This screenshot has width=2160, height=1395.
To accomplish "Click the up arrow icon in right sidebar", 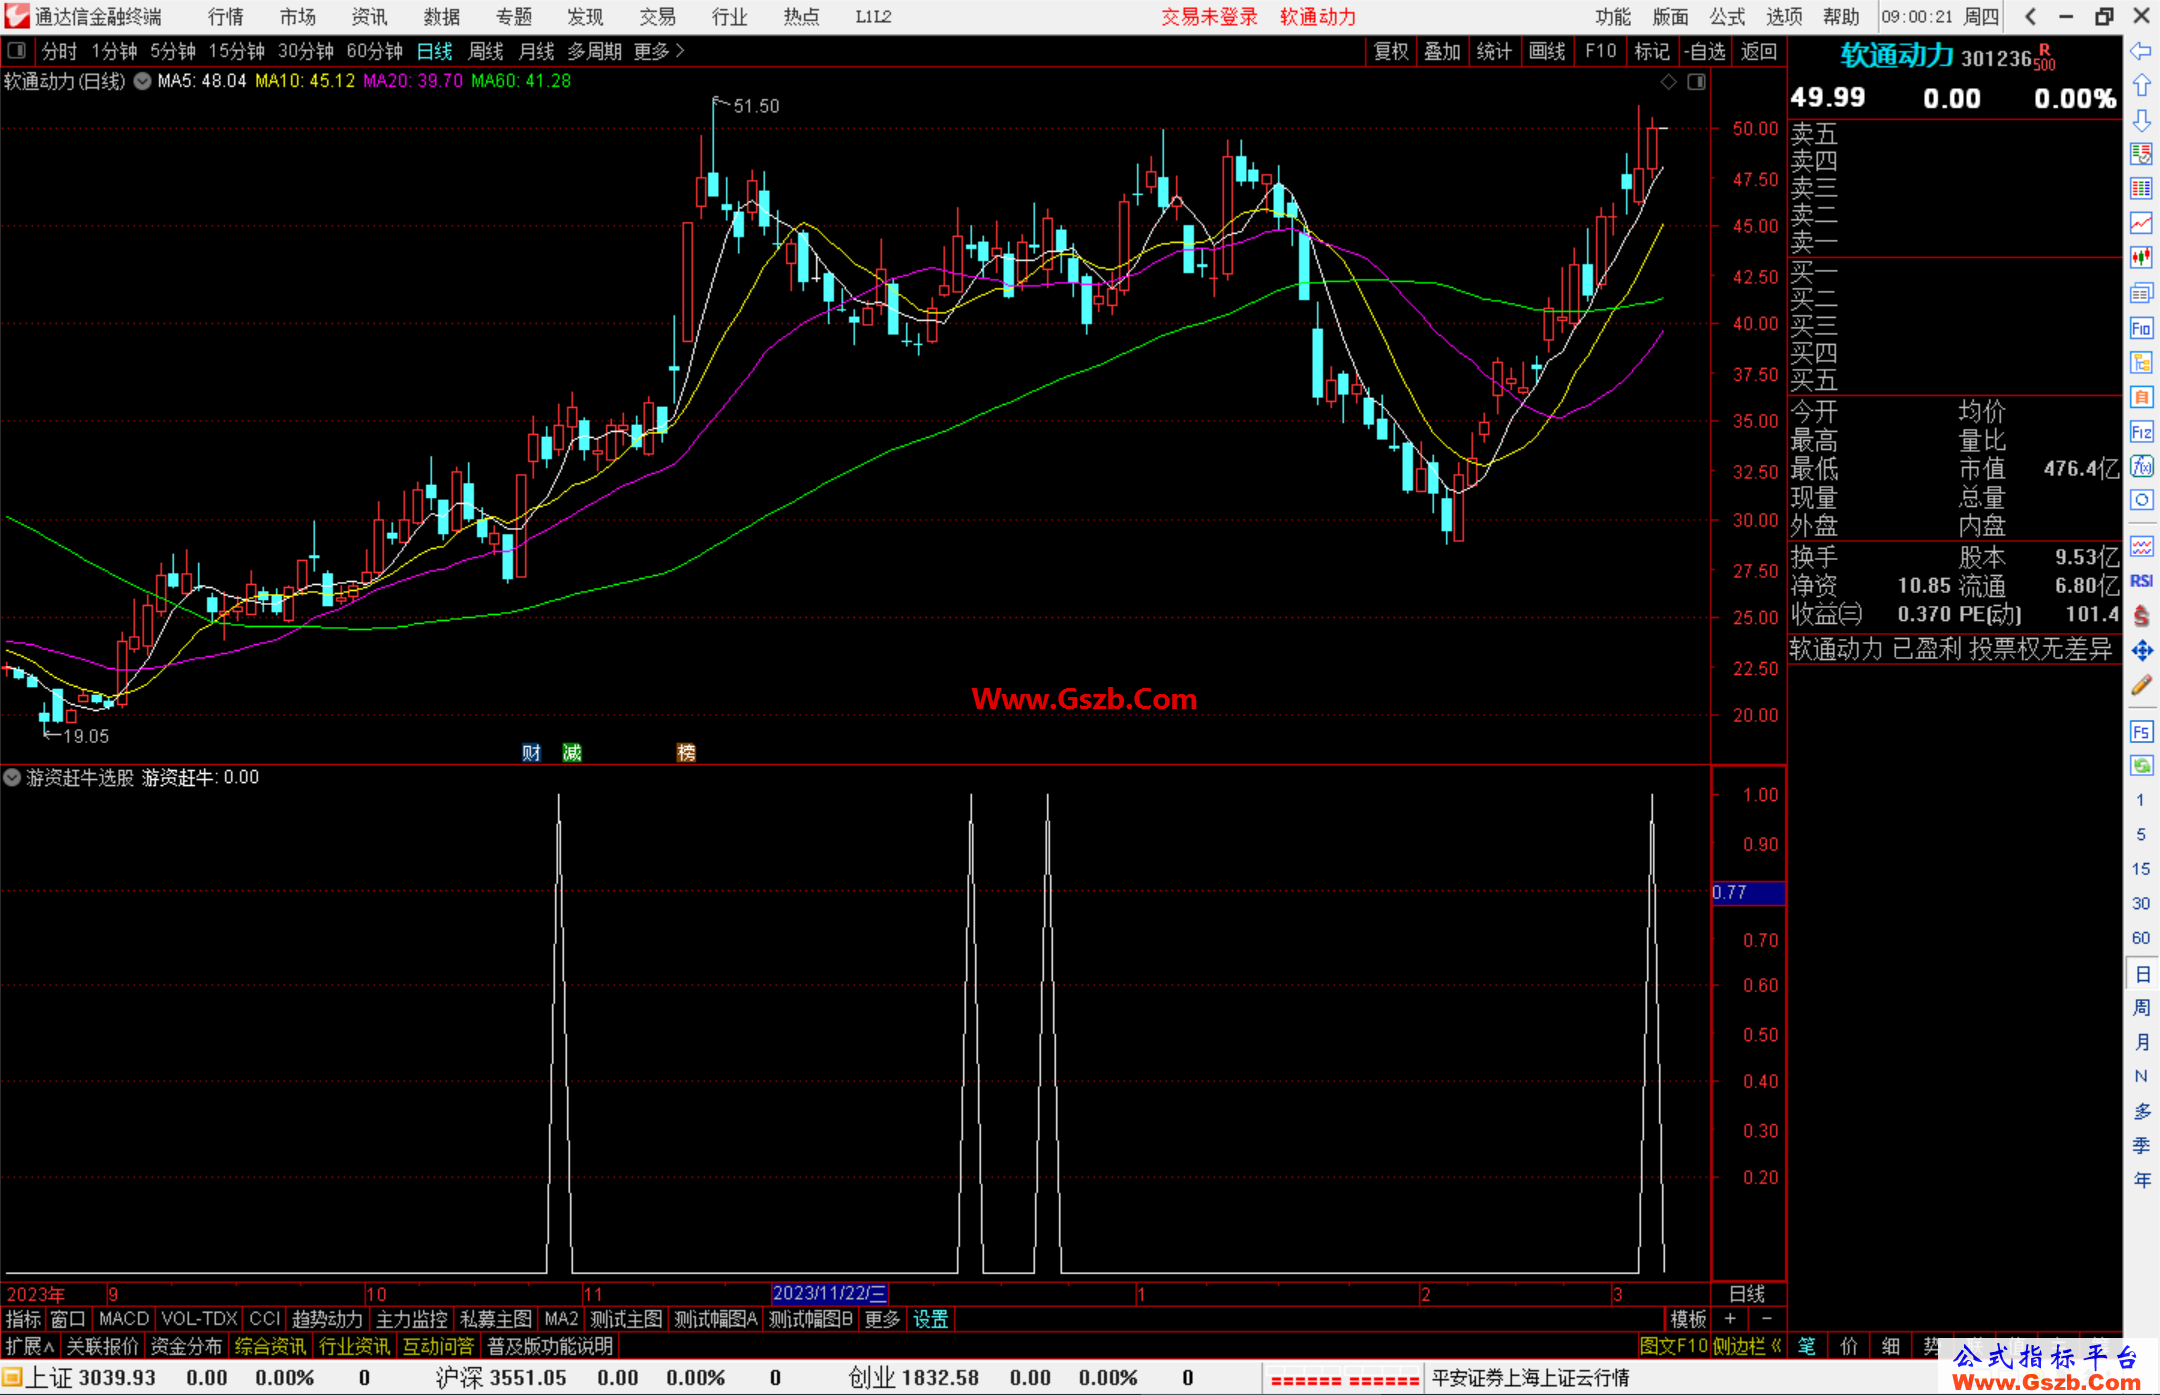I will click(2141, 86).
